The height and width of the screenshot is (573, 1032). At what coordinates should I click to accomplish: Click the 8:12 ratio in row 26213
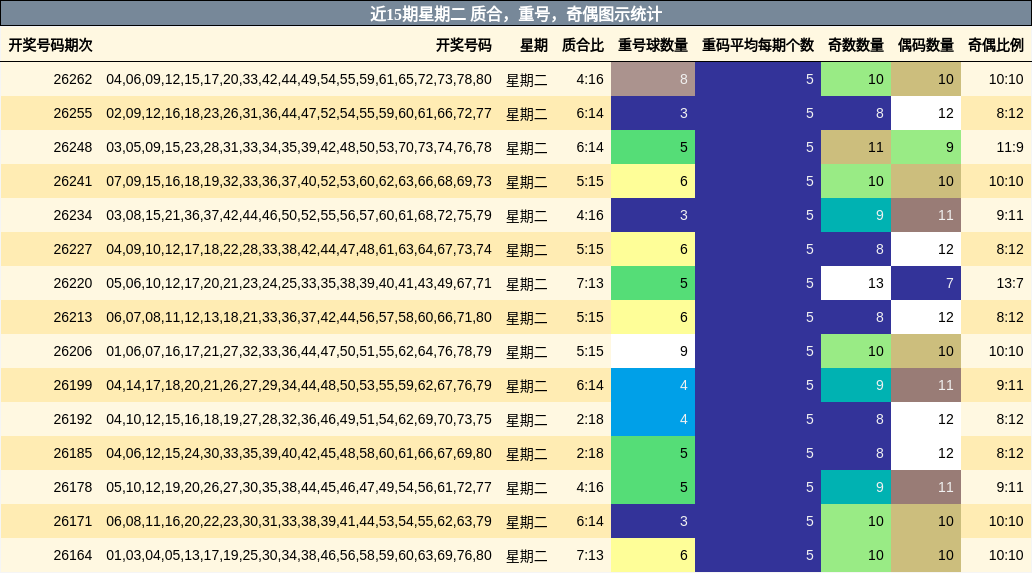pos(1010,317)
